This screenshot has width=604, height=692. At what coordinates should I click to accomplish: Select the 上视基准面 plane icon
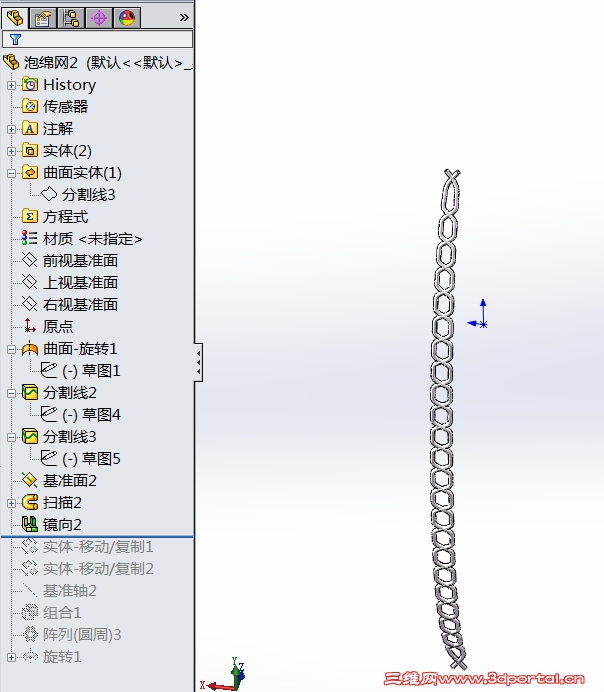(x=30, y=282)
